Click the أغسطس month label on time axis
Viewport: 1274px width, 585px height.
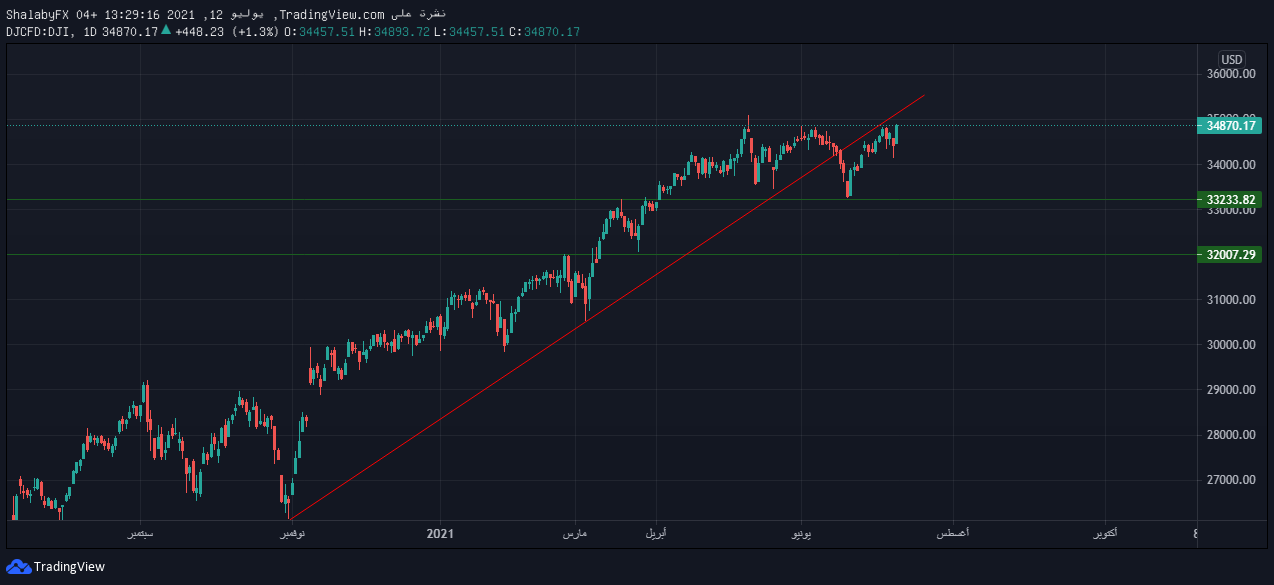952,534
